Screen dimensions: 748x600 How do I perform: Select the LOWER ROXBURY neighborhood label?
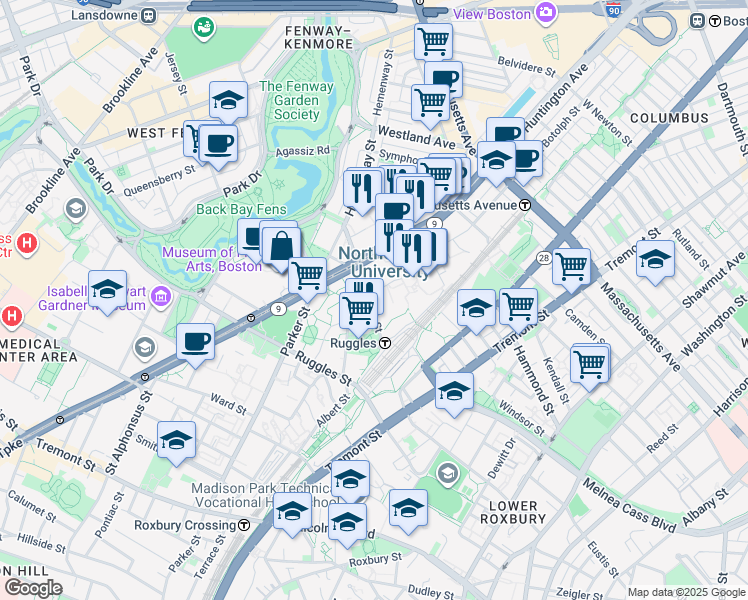[x=513, y=513]
